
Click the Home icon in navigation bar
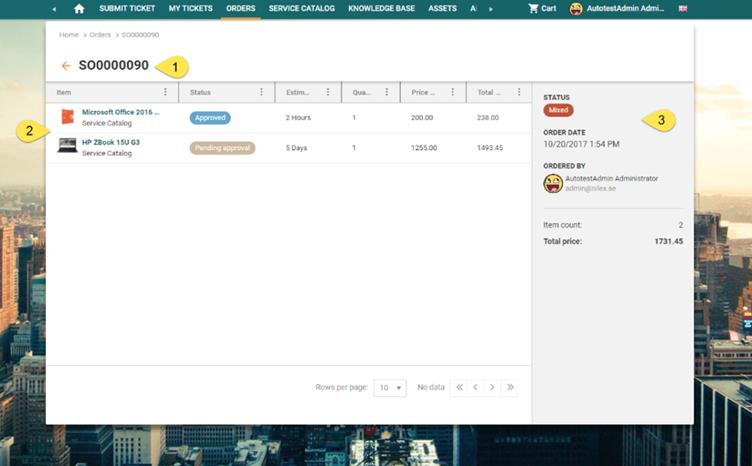[79, 9]
